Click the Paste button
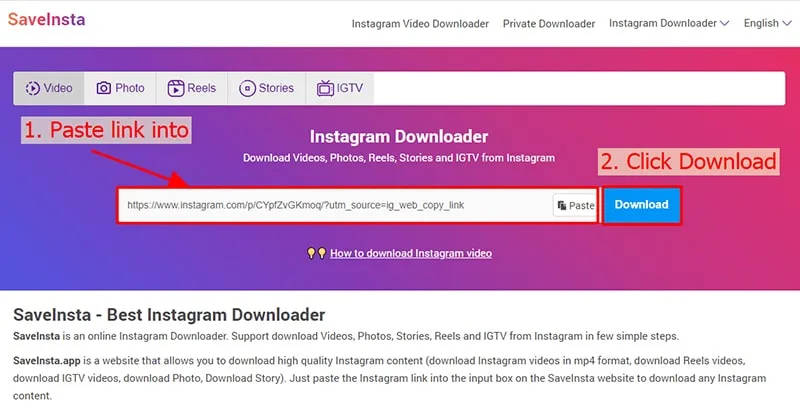The width and height of the screenshot is (800, 412). (575, 205)
